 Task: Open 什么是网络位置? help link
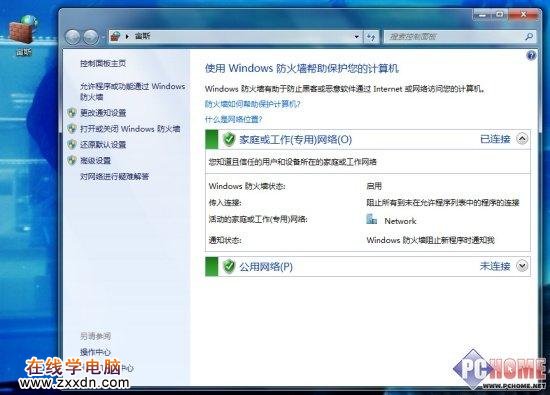[234, 119]
